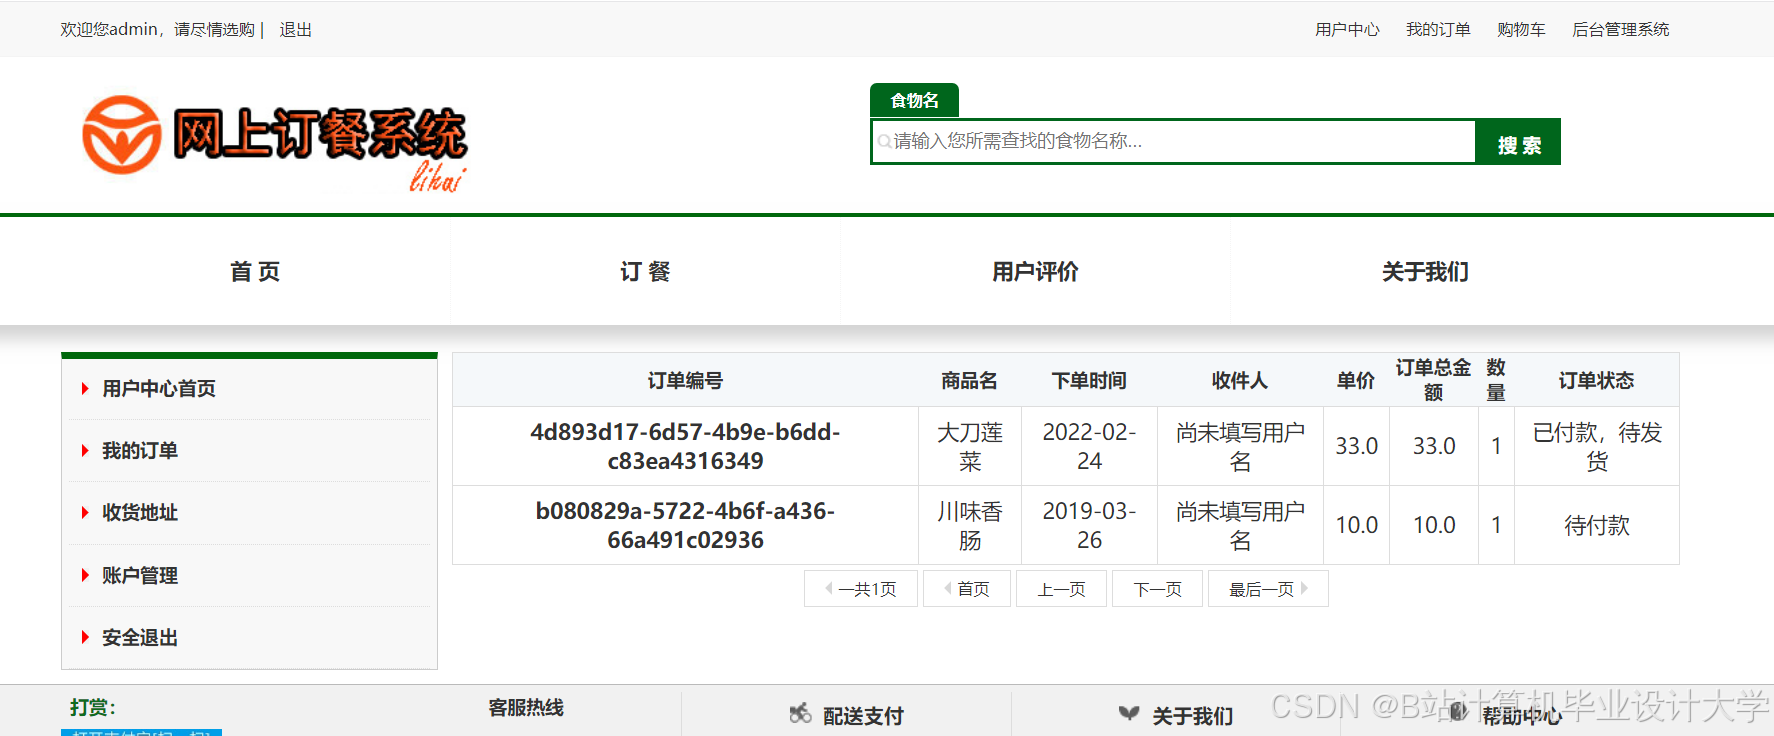Click red arrow beside 我的订单
The height and width of the screenshot is (736, 1774).
(85, 451)
